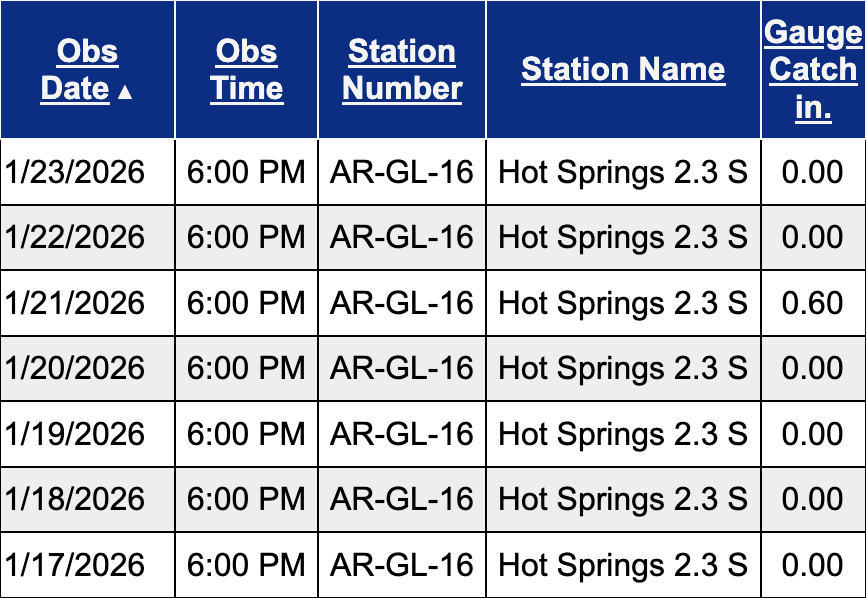Click Hot Springs 2.3 S in 1/18/2026 row
The height and width of the screenshot is (598, 866).
click(x=623, y=499)
